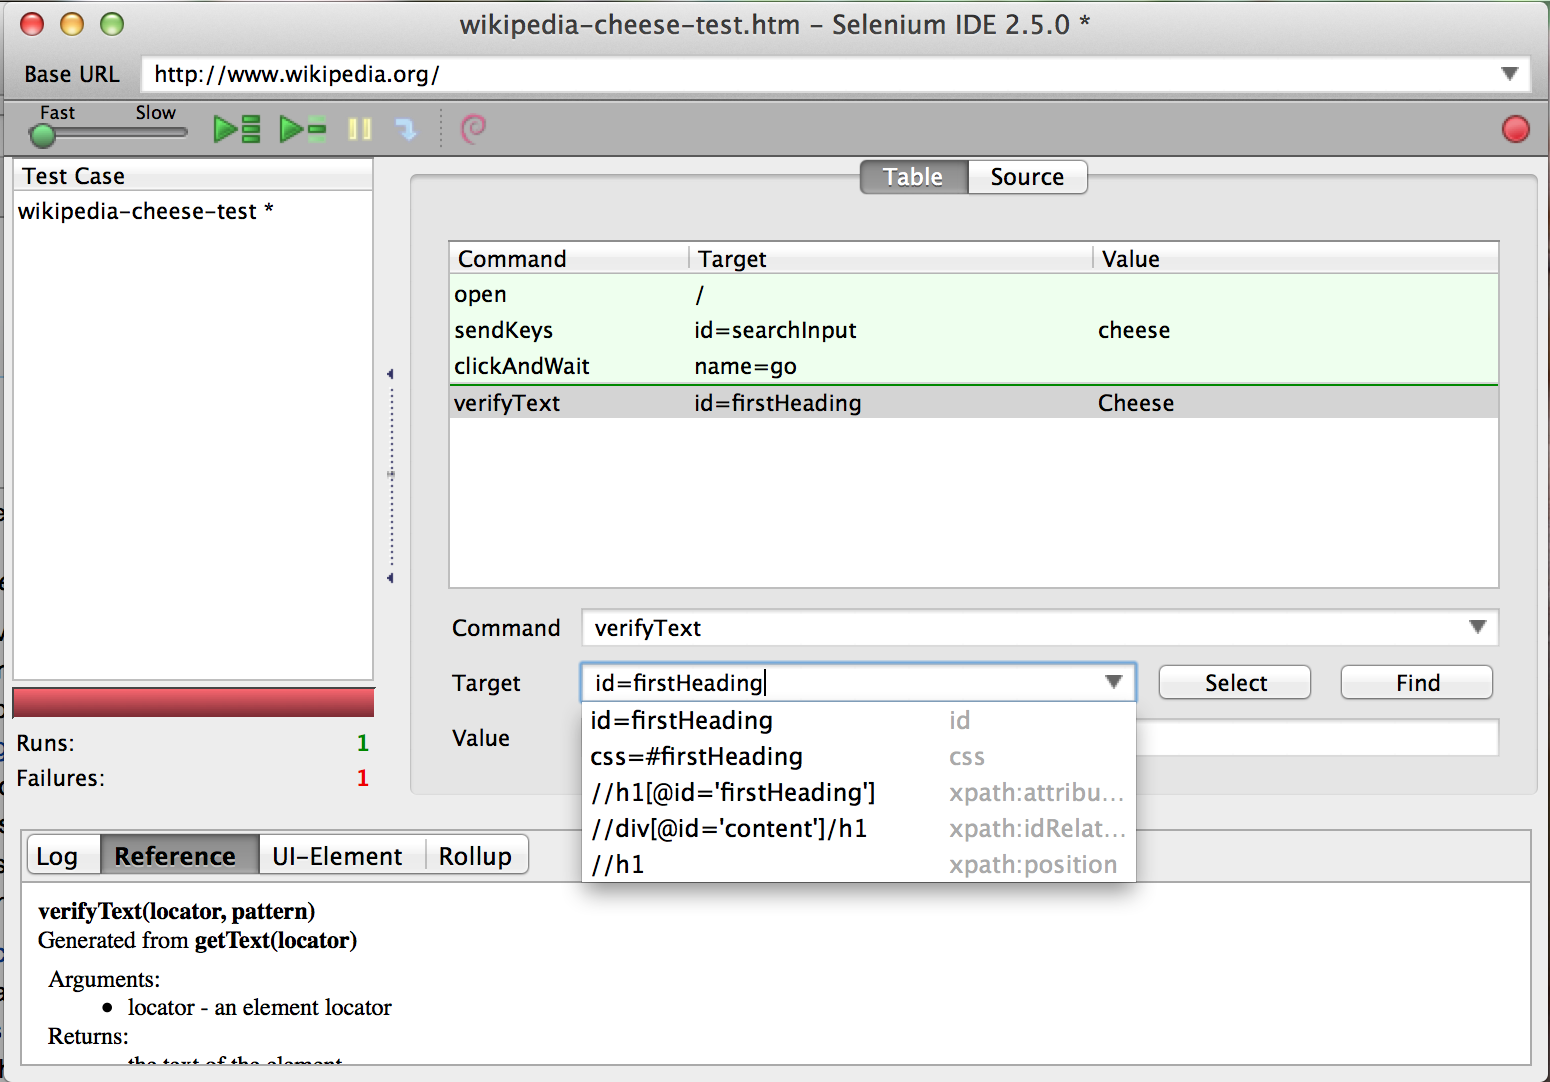Click the Test Case list header
This screenshot has width=1550, height=1082.
(193, 176)
